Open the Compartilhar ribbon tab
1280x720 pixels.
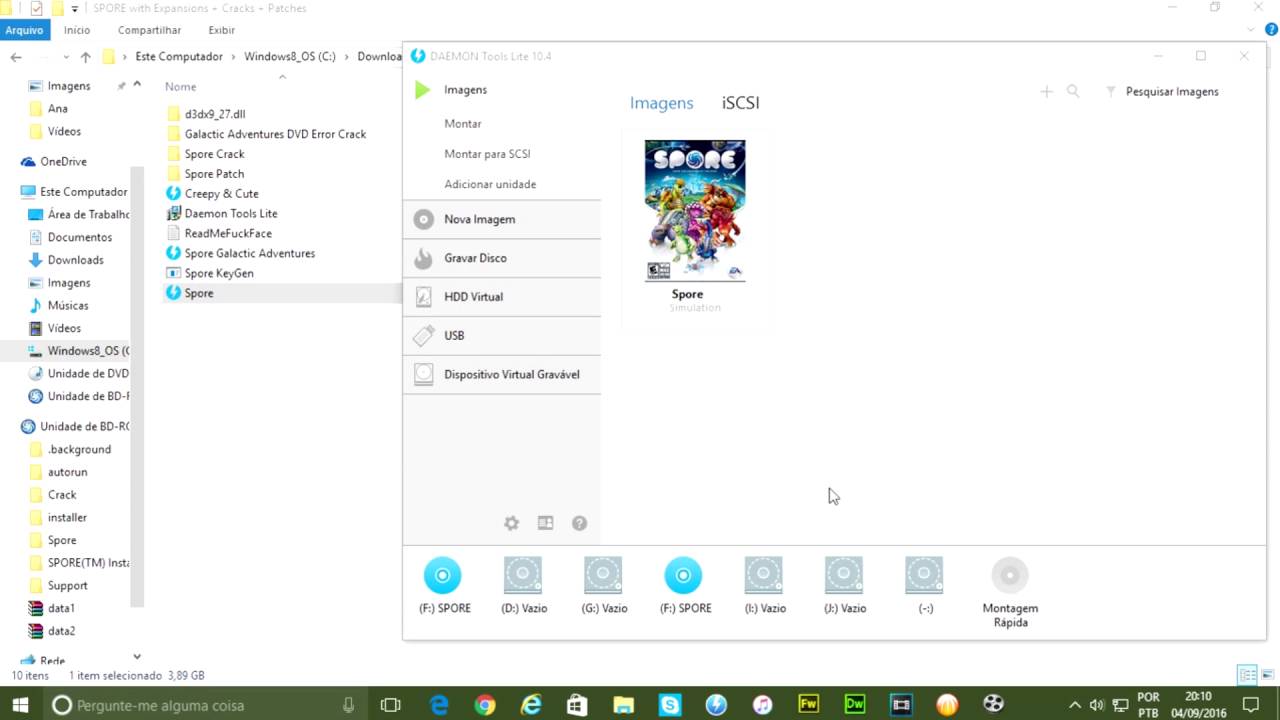149,30
